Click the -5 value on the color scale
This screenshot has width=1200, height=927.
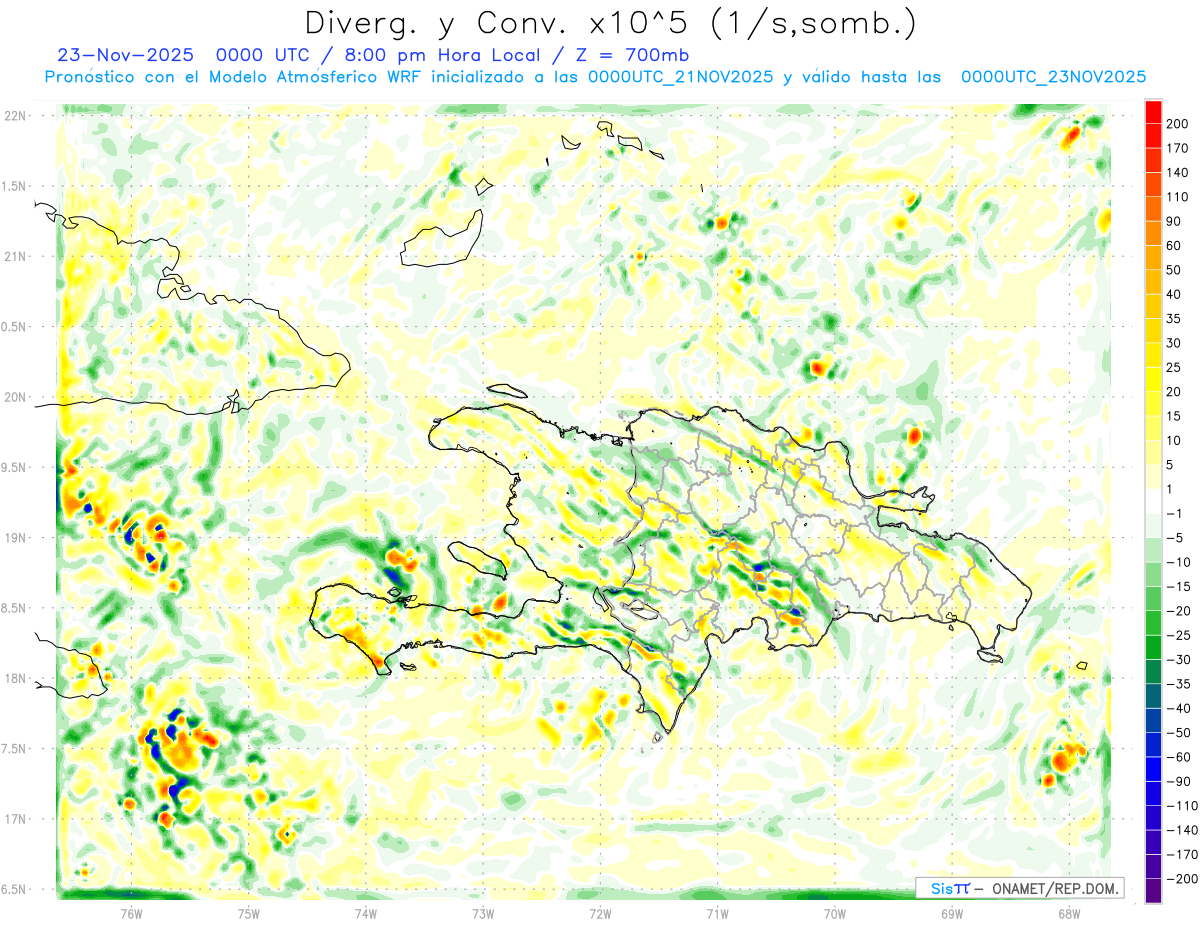tap(1175, 538)
